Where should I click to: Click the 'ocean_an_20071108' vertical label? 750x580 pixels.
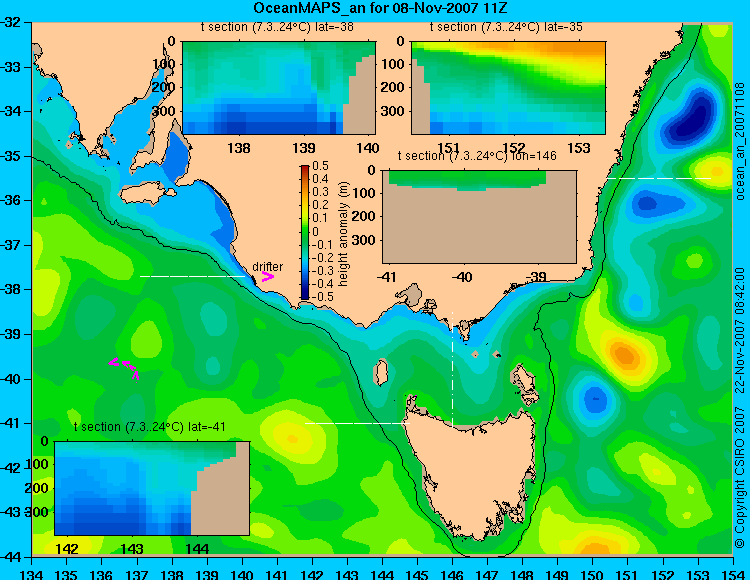coord(739,142)
